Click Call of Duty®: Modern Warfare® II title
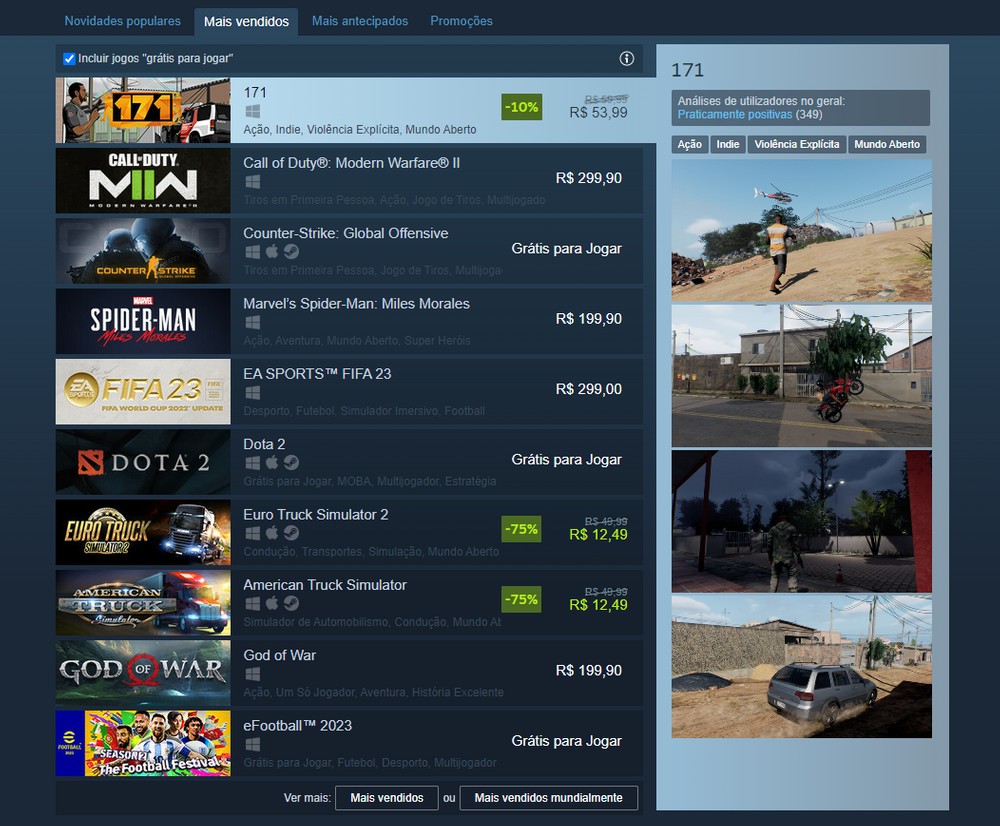This screenshot has width=1000, height=826. pyautogui.click(x=351, y=163)
